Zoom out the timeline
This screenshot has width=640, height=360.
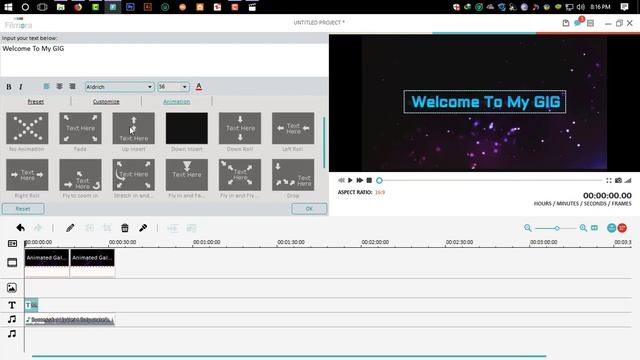point(528,228)
